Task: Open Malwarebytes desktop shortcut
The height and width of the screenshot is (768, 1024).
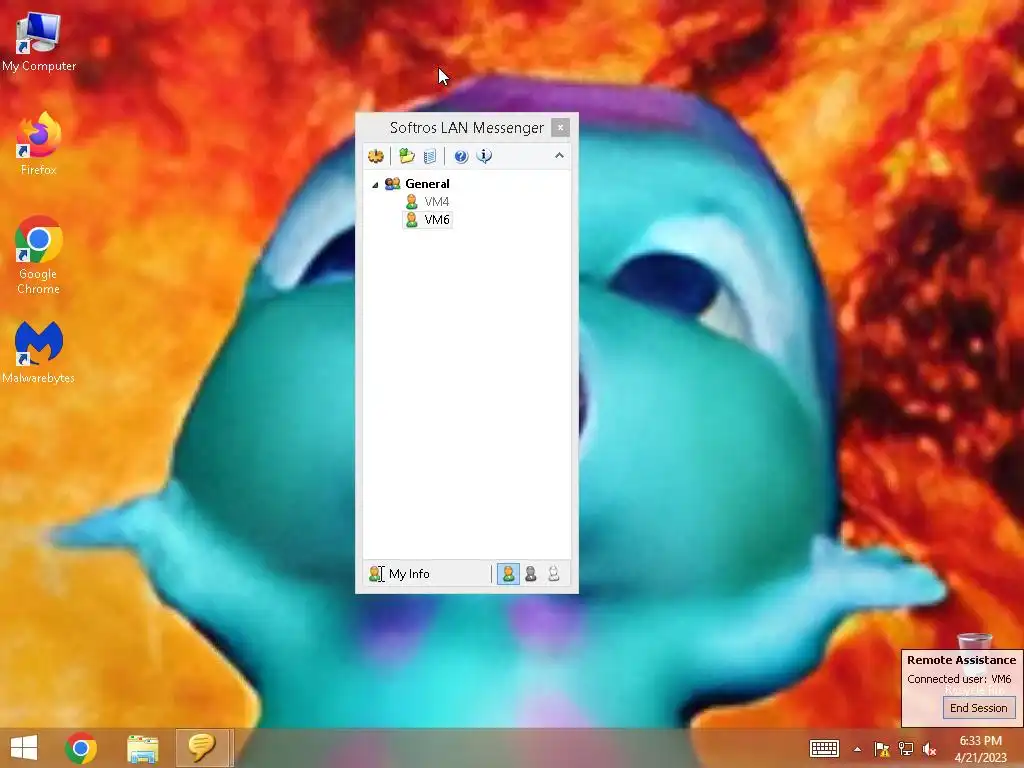Action: [x=39, y=351]
